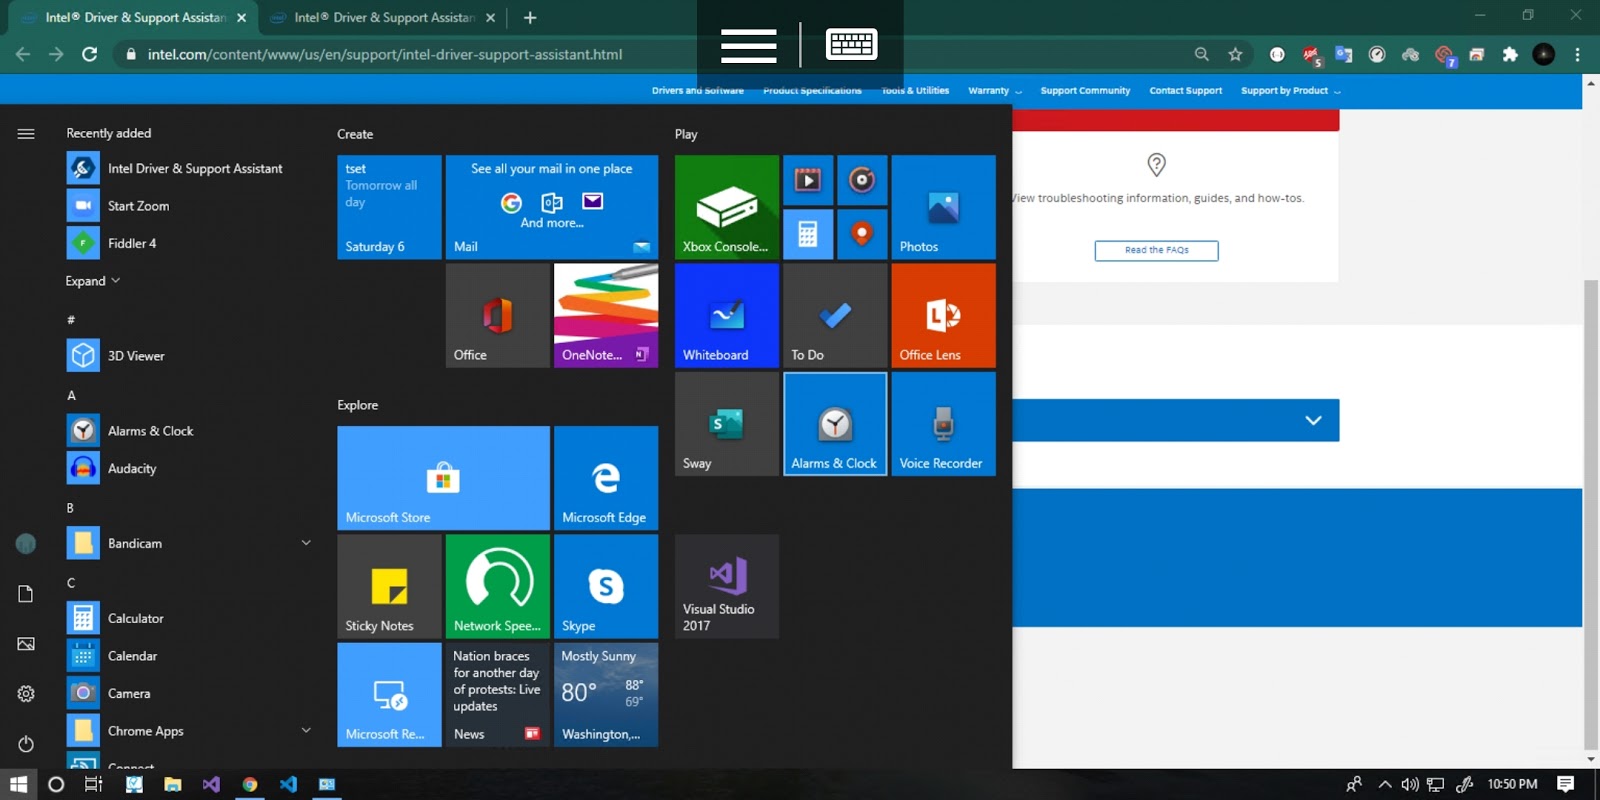Bookmark this page with the star
This screenshot has height=800, width=1600.
point(1235,54)
